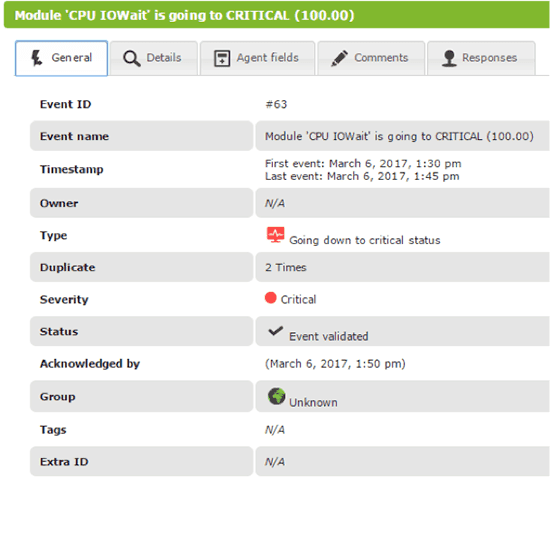
Task: Click the red critical status monitor icon
Action: click(275, 235)
